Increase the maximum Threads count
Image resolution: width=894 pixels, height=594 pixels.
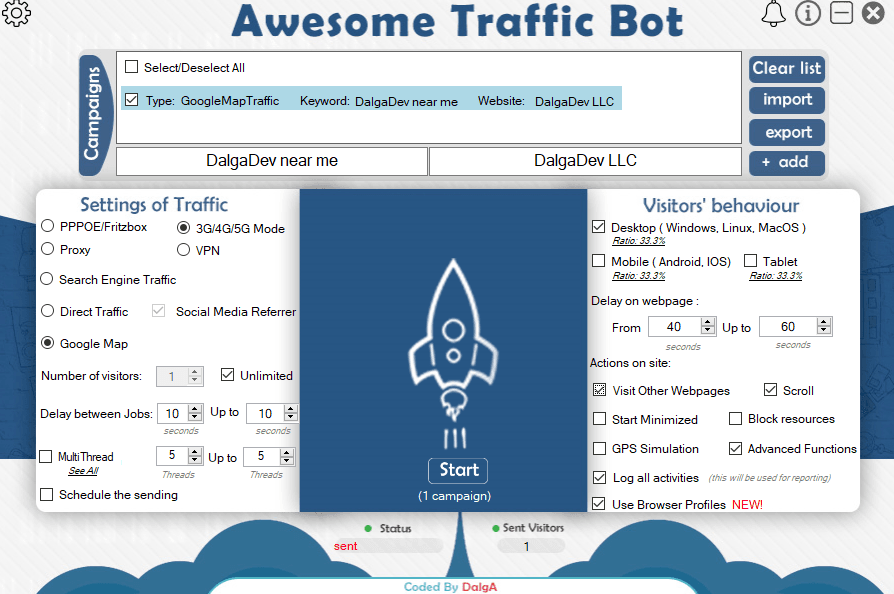pyautogui.click(x=287, y=452)
